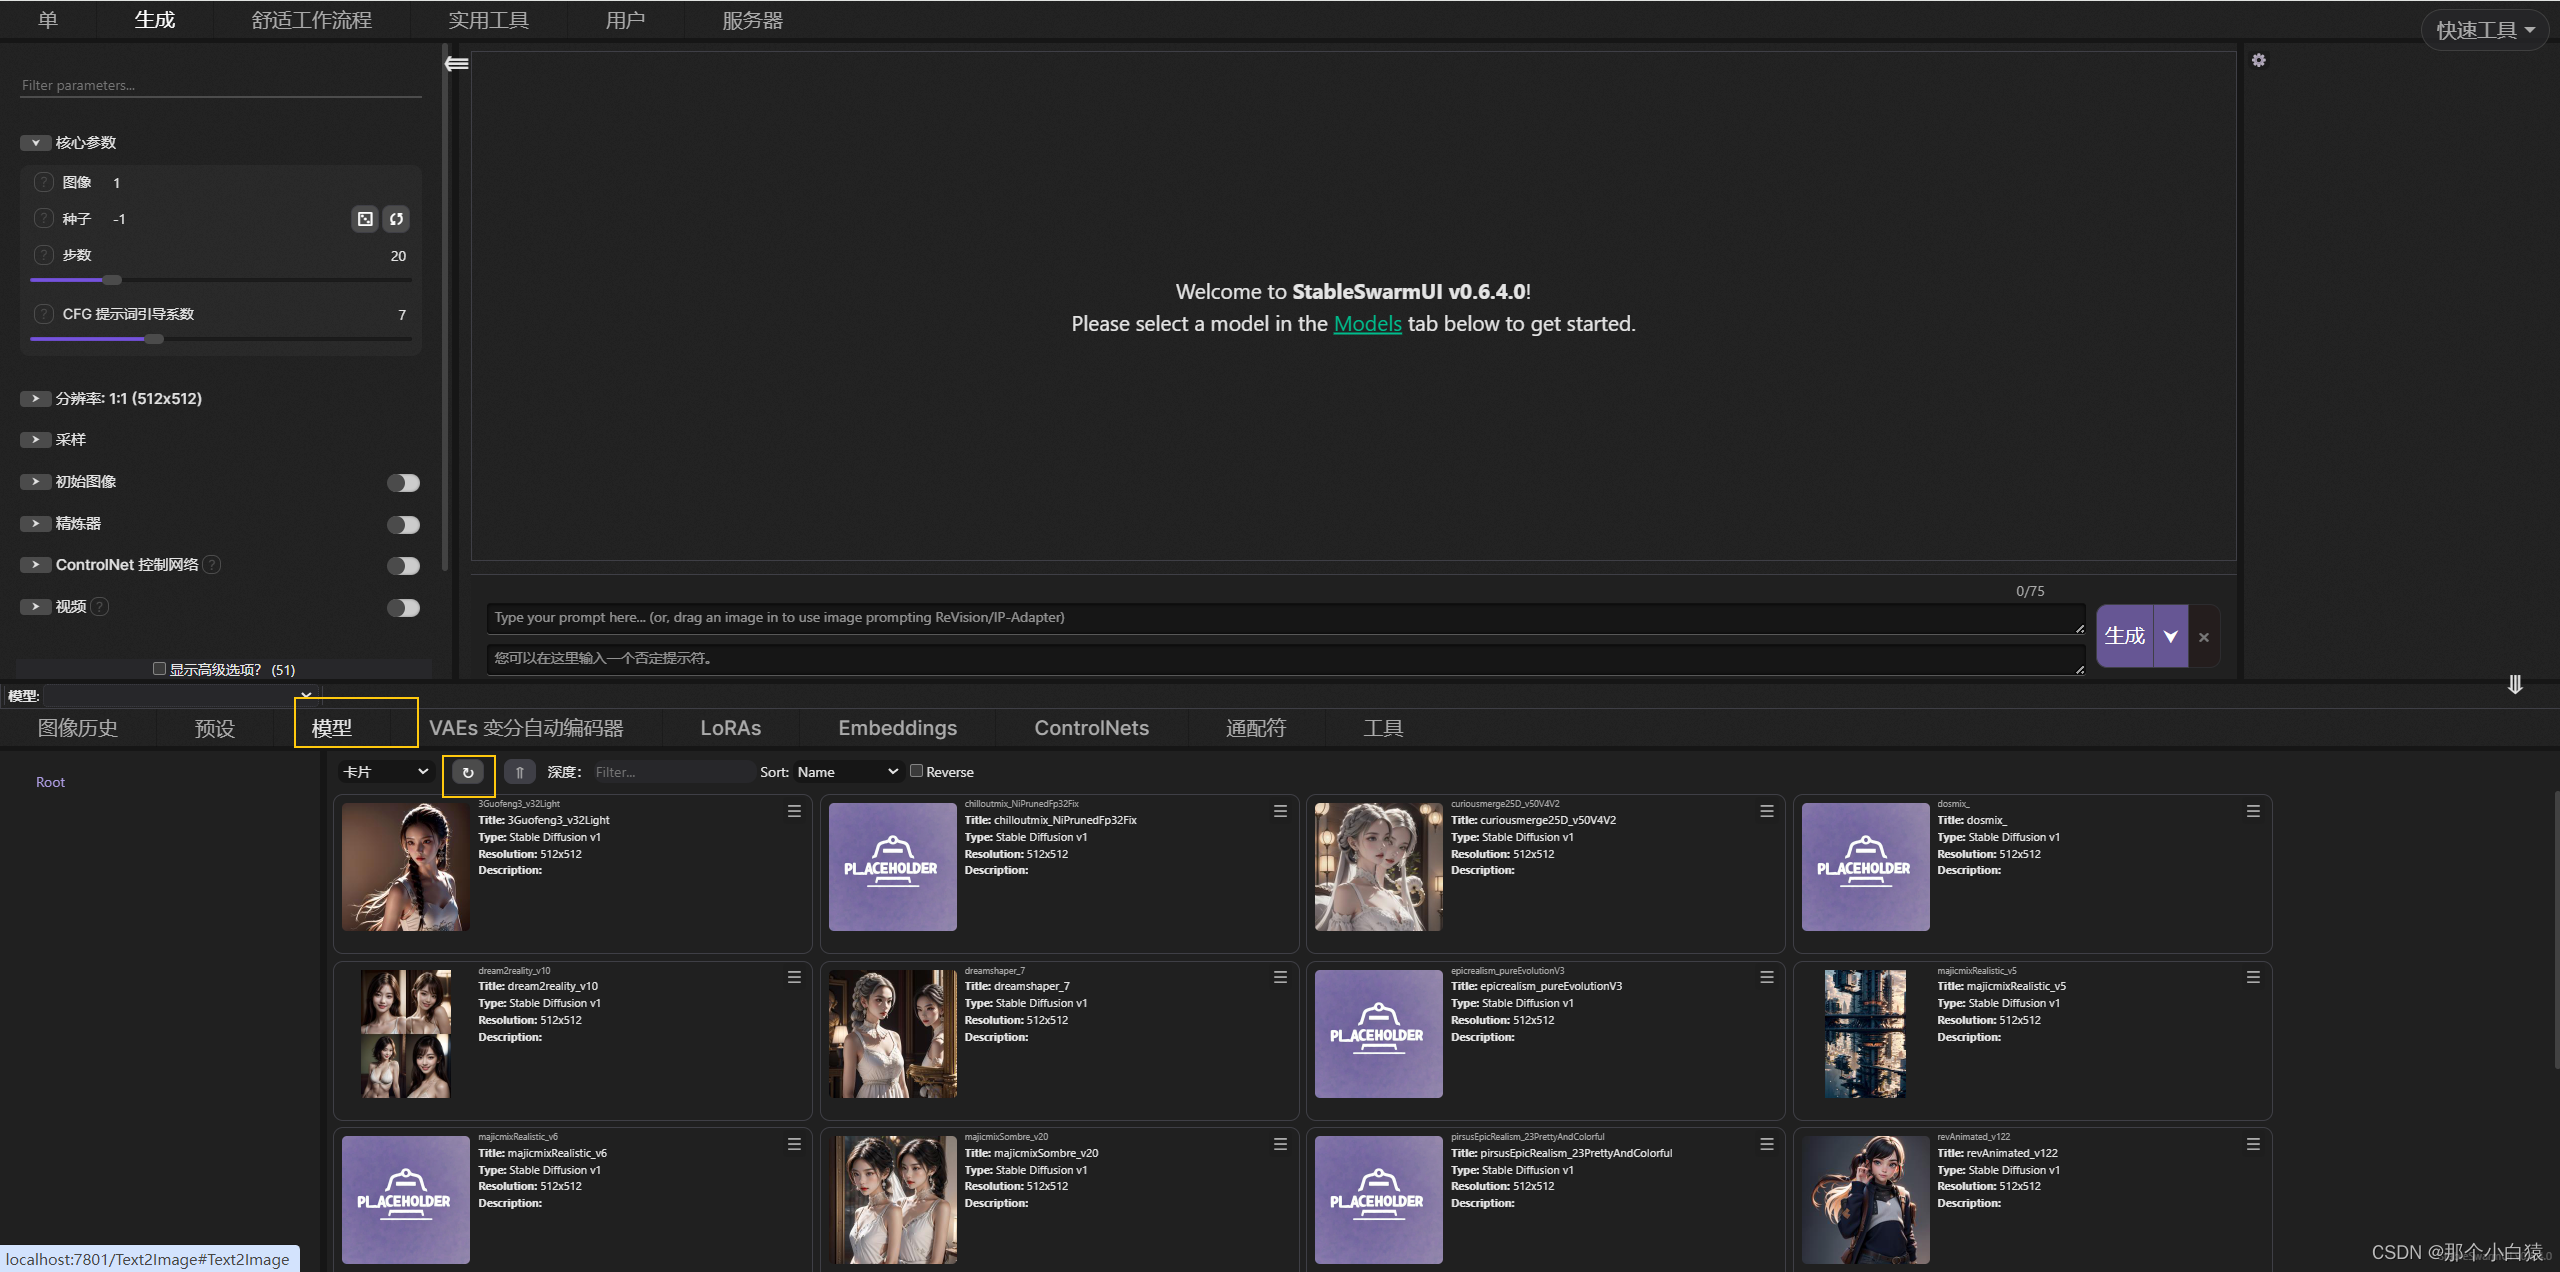Click the random seed dice icon
This screenshot has width=2560, height=1272.
point(365,219)
